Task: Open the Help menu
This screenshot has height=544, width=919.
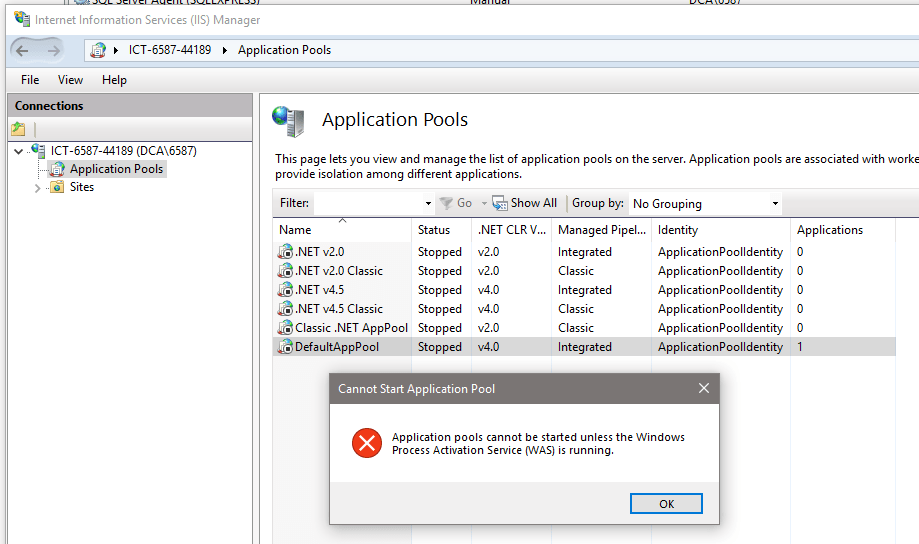Action: (114, 80)
